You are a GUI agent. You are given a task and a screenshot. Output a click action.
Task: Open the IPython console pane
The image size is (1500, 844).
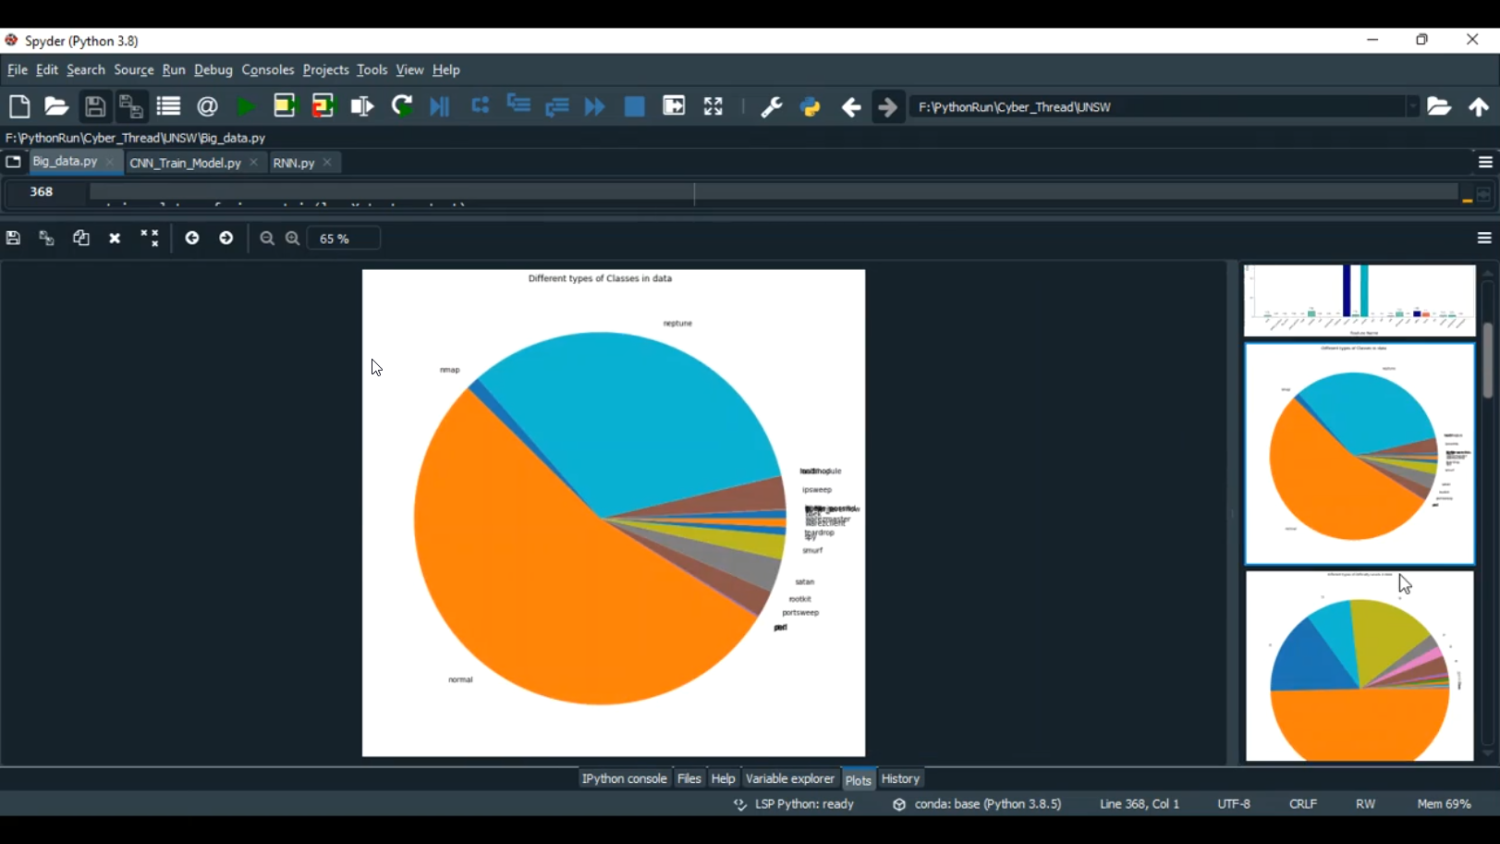pos(624,779)
